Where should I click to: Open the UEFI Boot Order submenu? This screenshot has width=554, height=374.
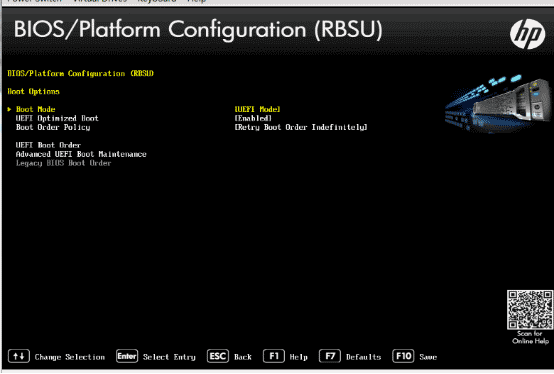coord(48,145)
